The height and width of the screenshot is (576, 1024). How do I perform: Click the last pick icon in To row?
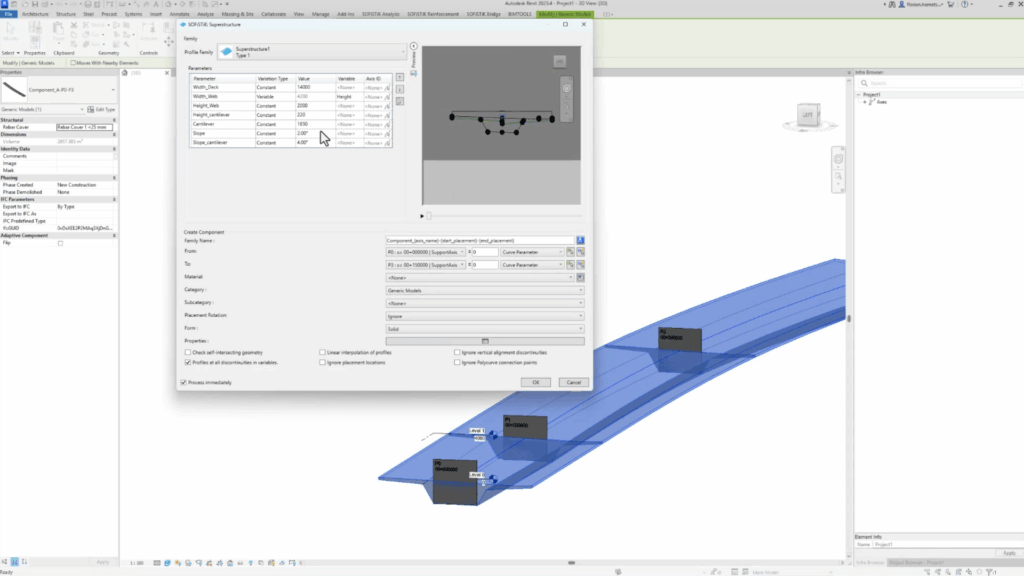click(580, 265)
